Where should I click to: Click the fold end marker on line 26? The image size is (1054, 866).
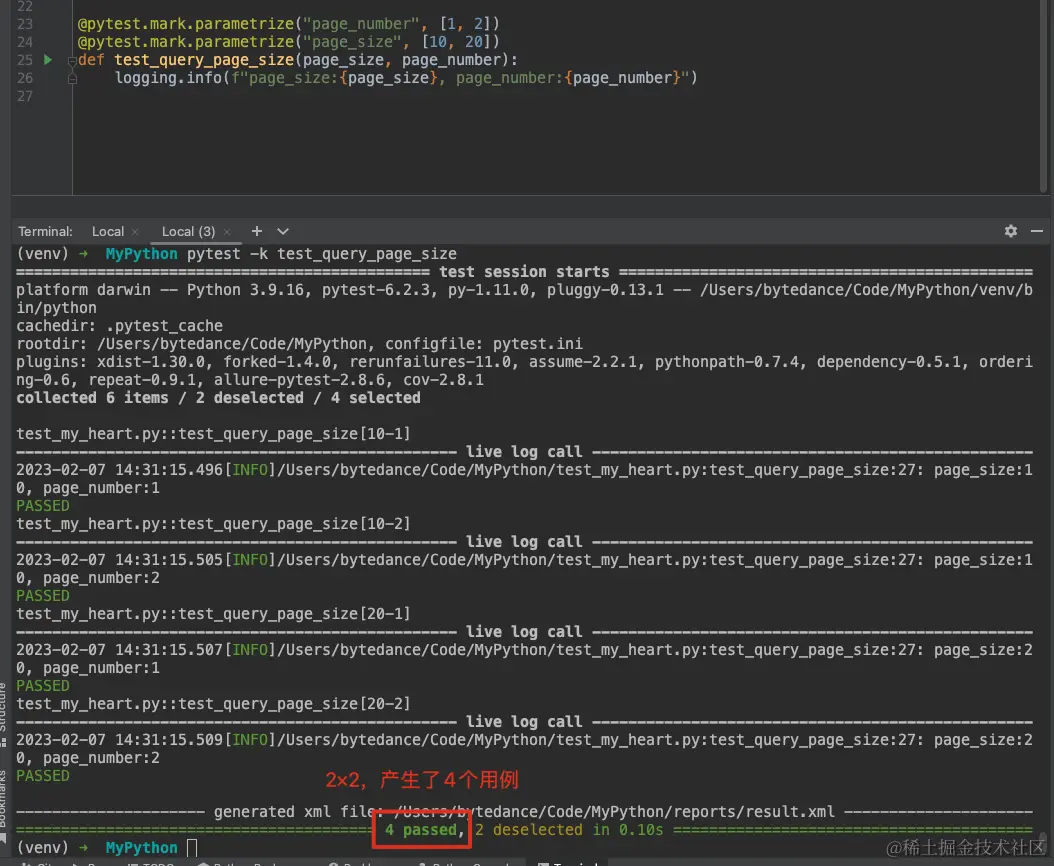click(x=72, y=79)
